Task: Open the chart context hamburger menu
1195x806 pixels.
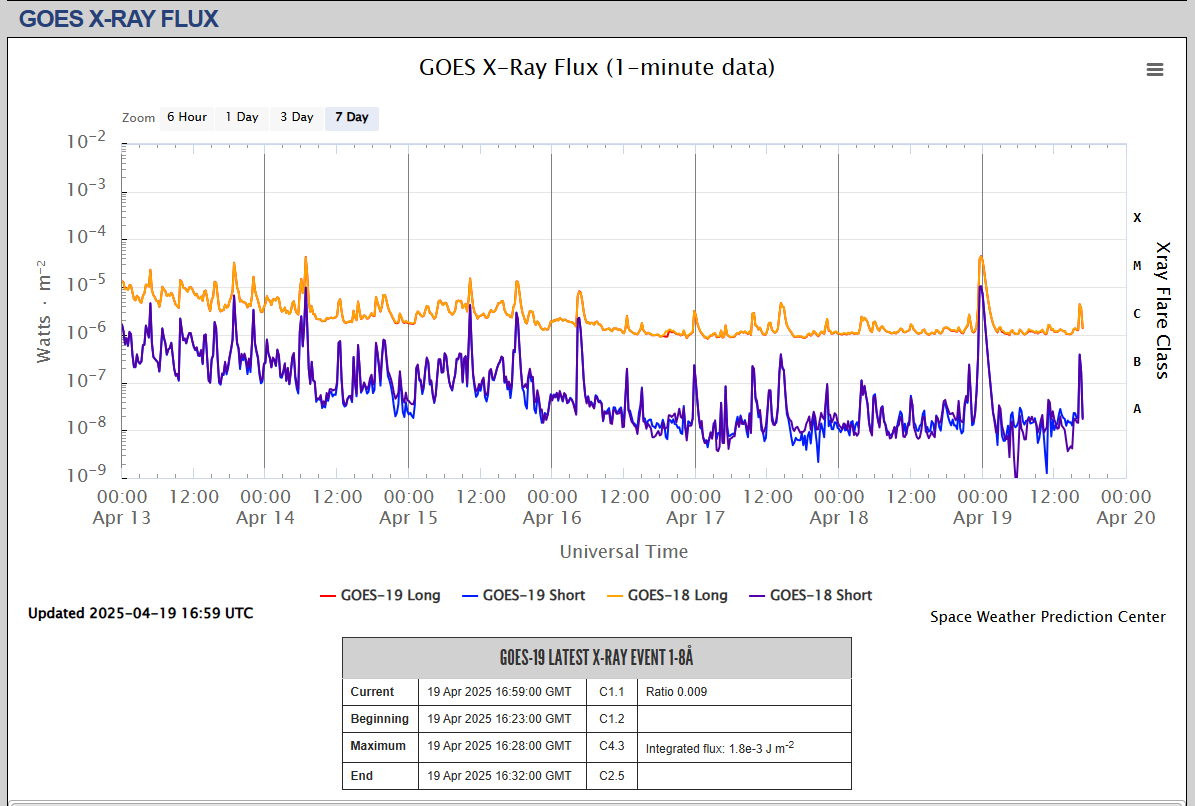Action: 1155,69
